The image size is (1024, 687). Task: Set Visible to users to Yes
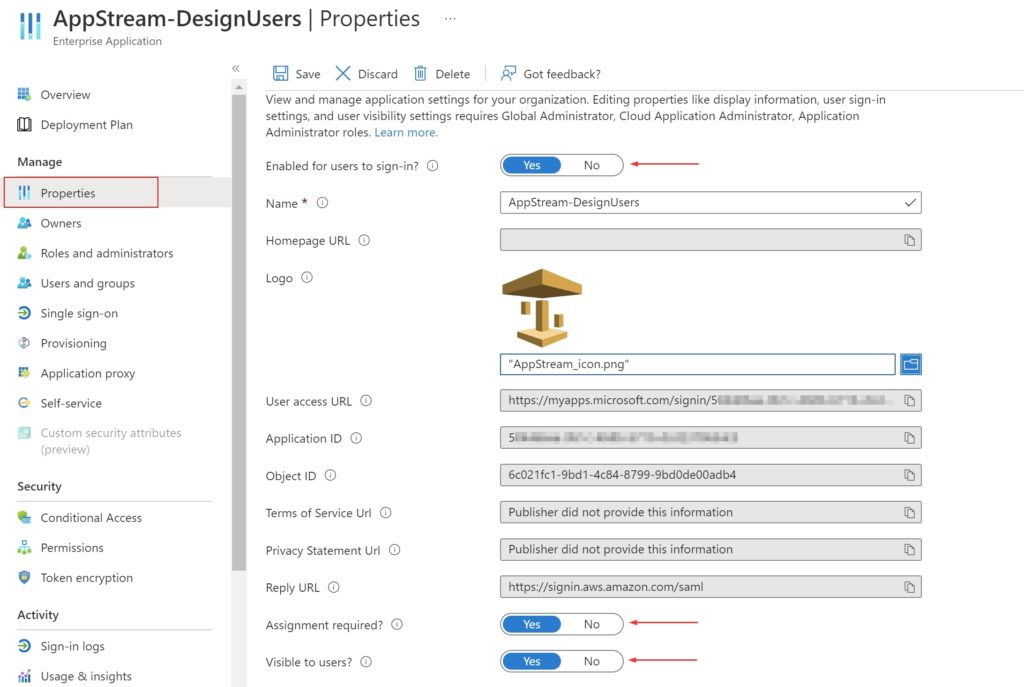pos(532,662)
